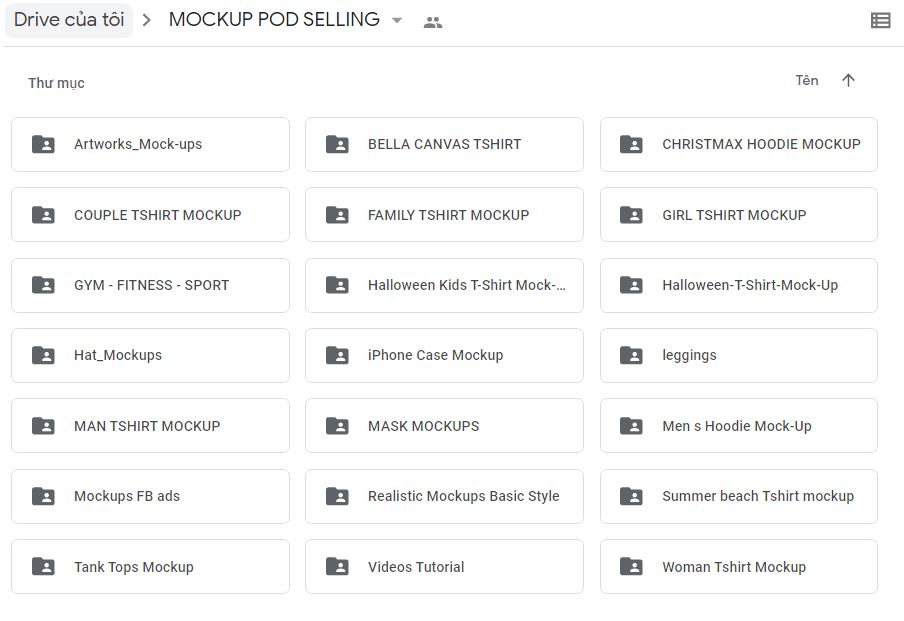Navigate to Drive của tôi breadcrumb

(69, 19)
